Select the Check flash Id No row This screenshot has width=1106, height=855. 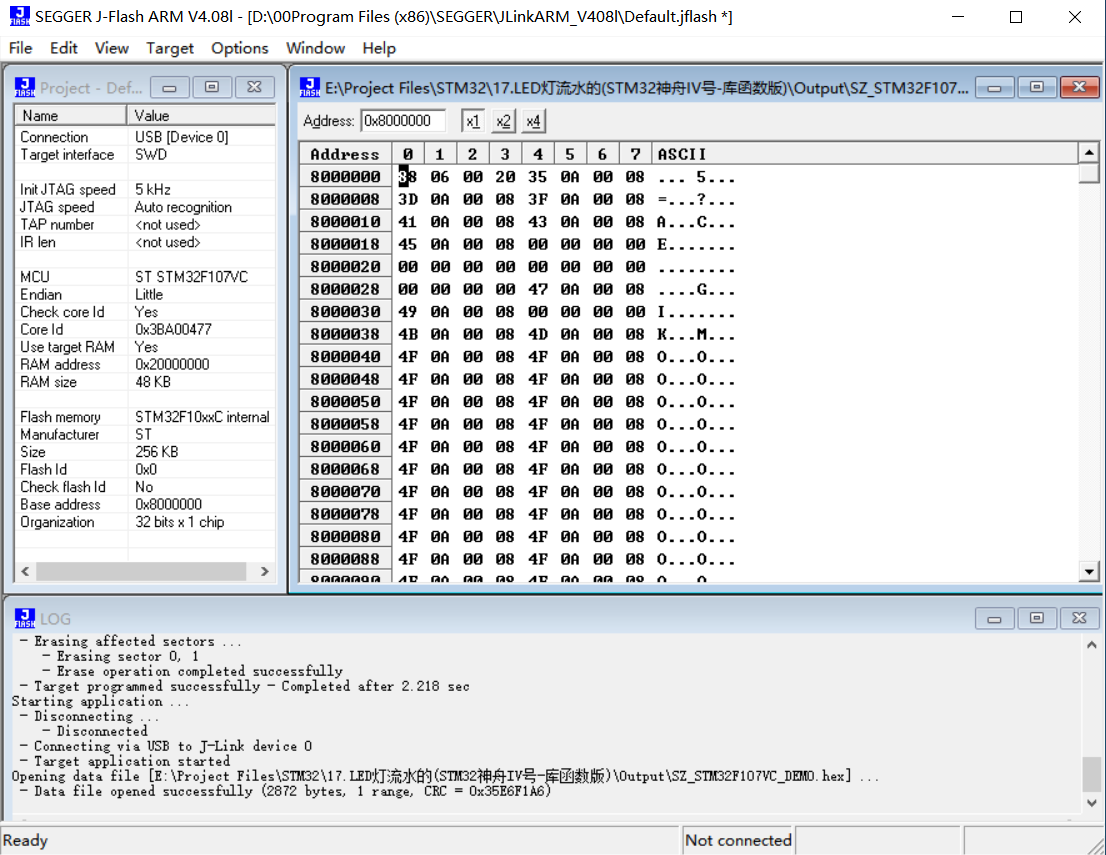145,487
